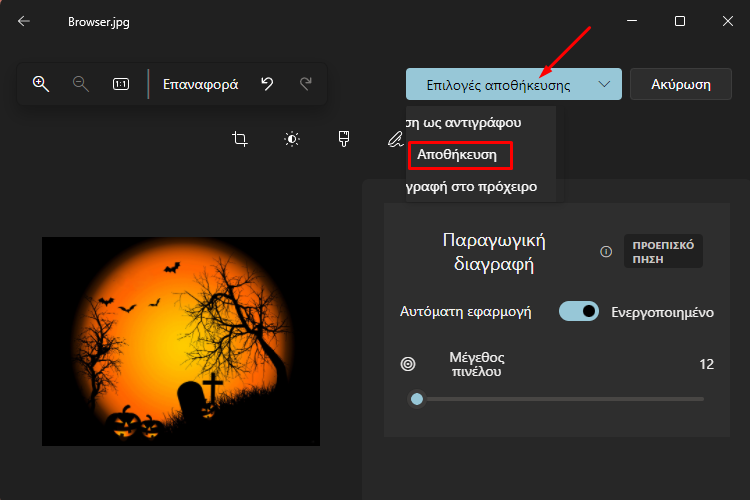Click the brush size value 12

pyautogui.click(x=706, y=364)
